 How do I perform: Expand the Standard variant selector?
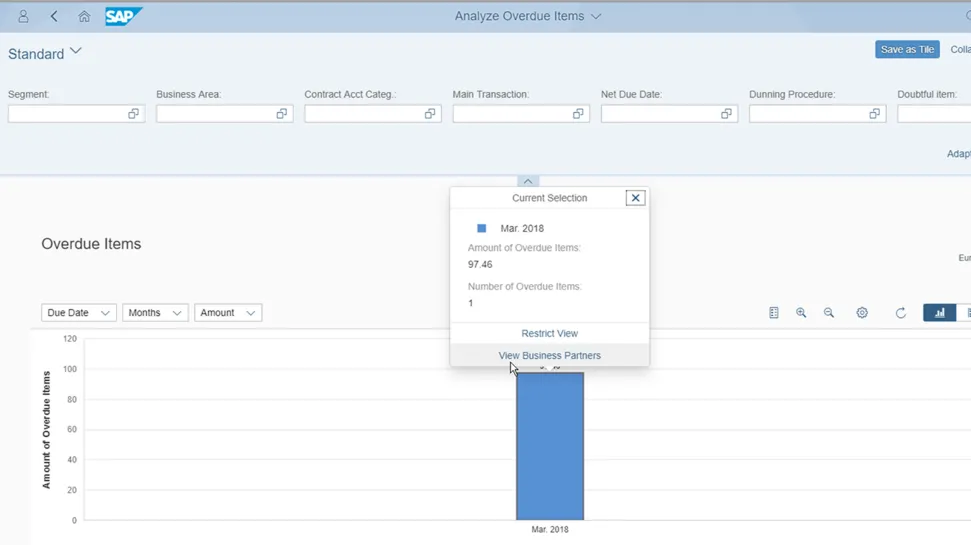click(x=75, y=52)
